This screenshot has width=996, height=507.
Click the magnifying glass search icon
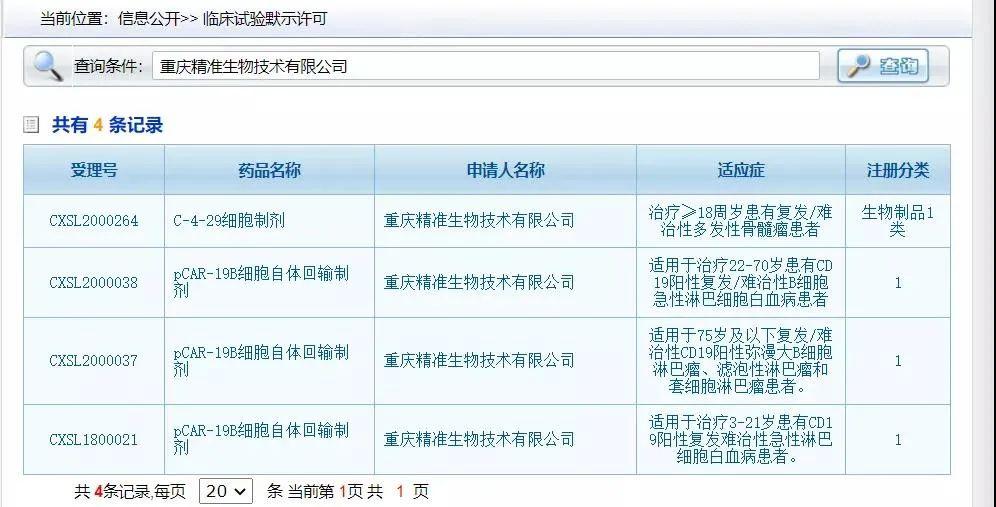(x=47, y=66)
